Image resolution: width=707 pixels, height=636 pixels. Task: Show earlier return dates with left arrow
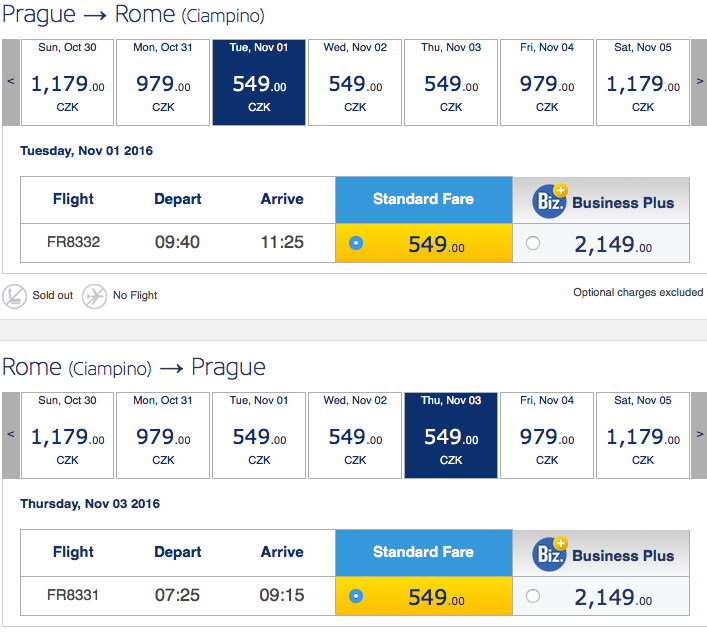click(x=11, y=435)
